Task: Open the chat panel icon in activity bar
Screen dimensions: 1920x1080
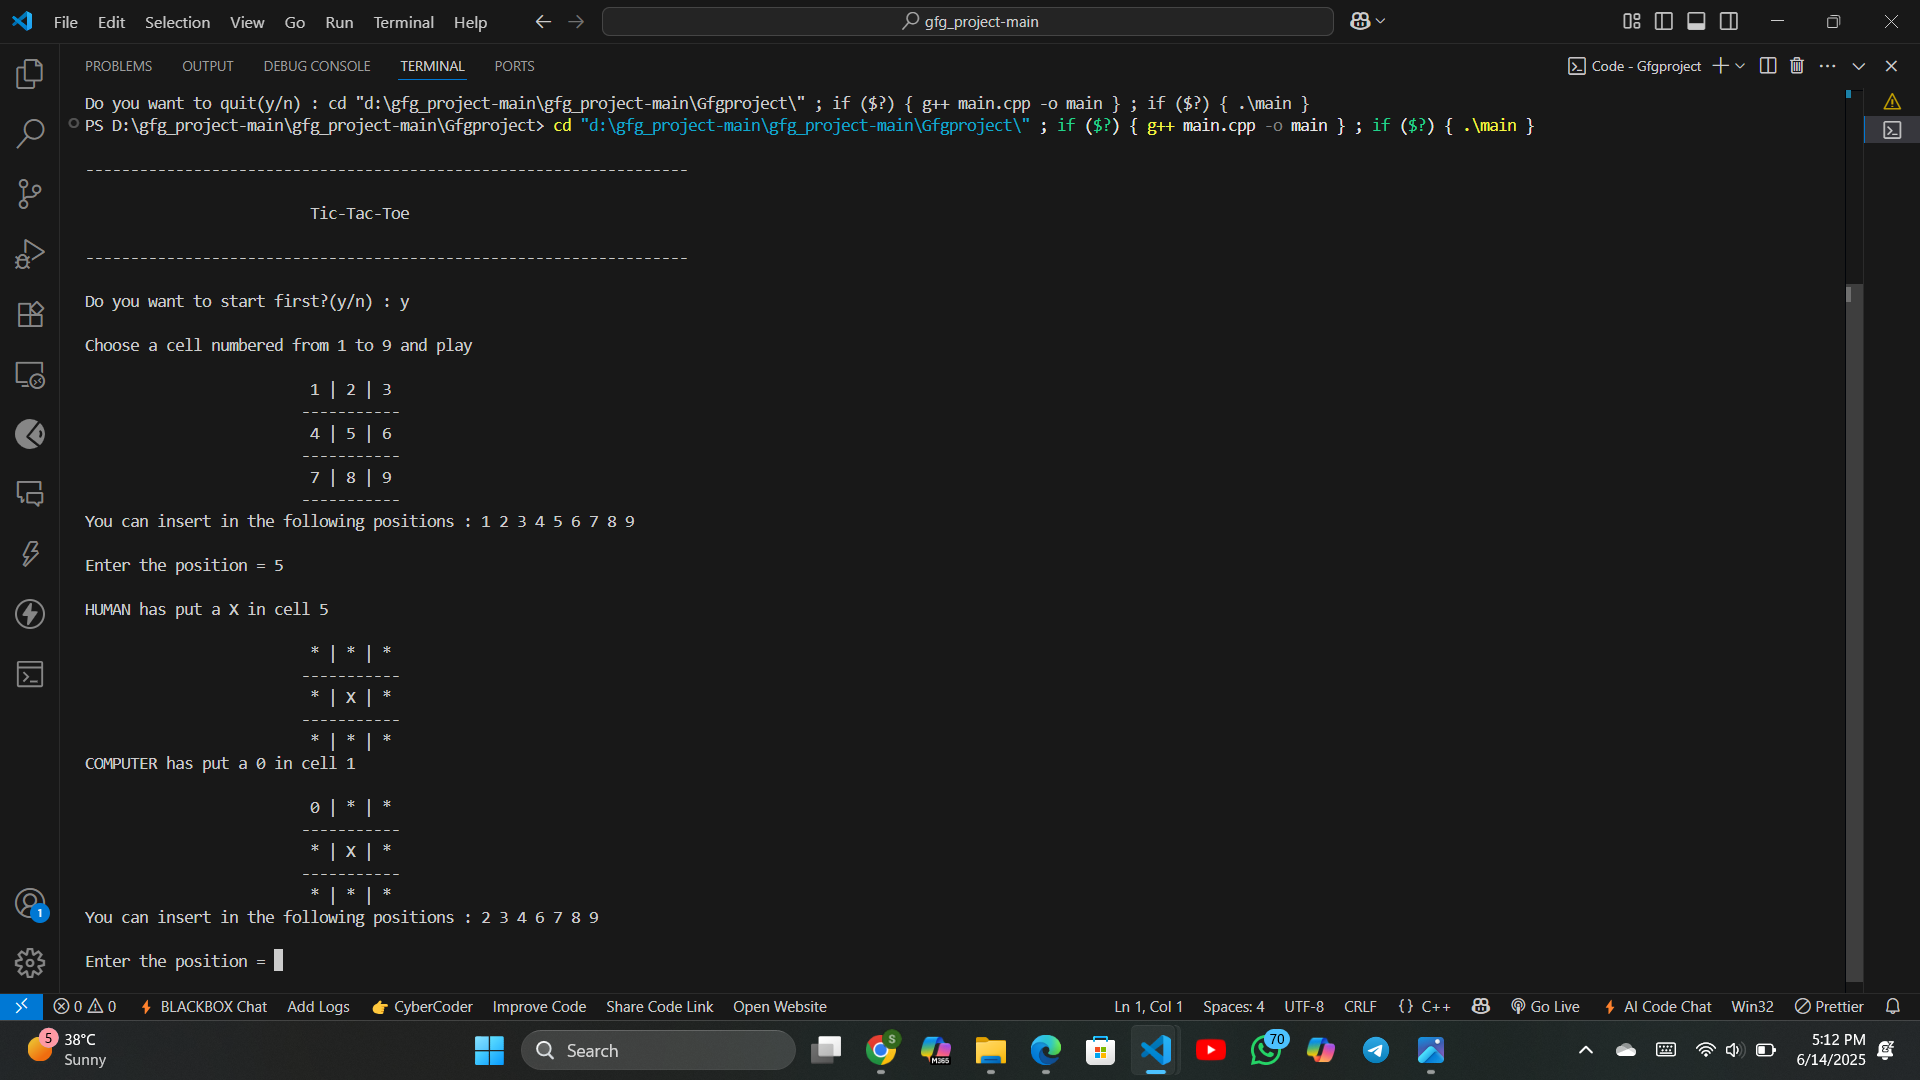Action: pos(30,494)
